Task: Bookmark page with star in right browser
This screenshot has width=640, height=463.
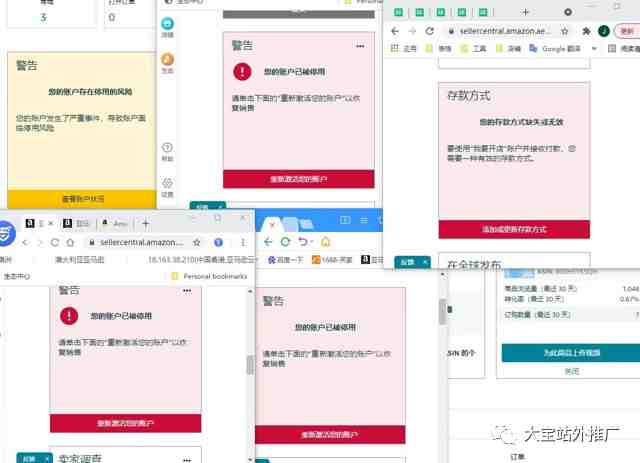Action: click(561, 31)
